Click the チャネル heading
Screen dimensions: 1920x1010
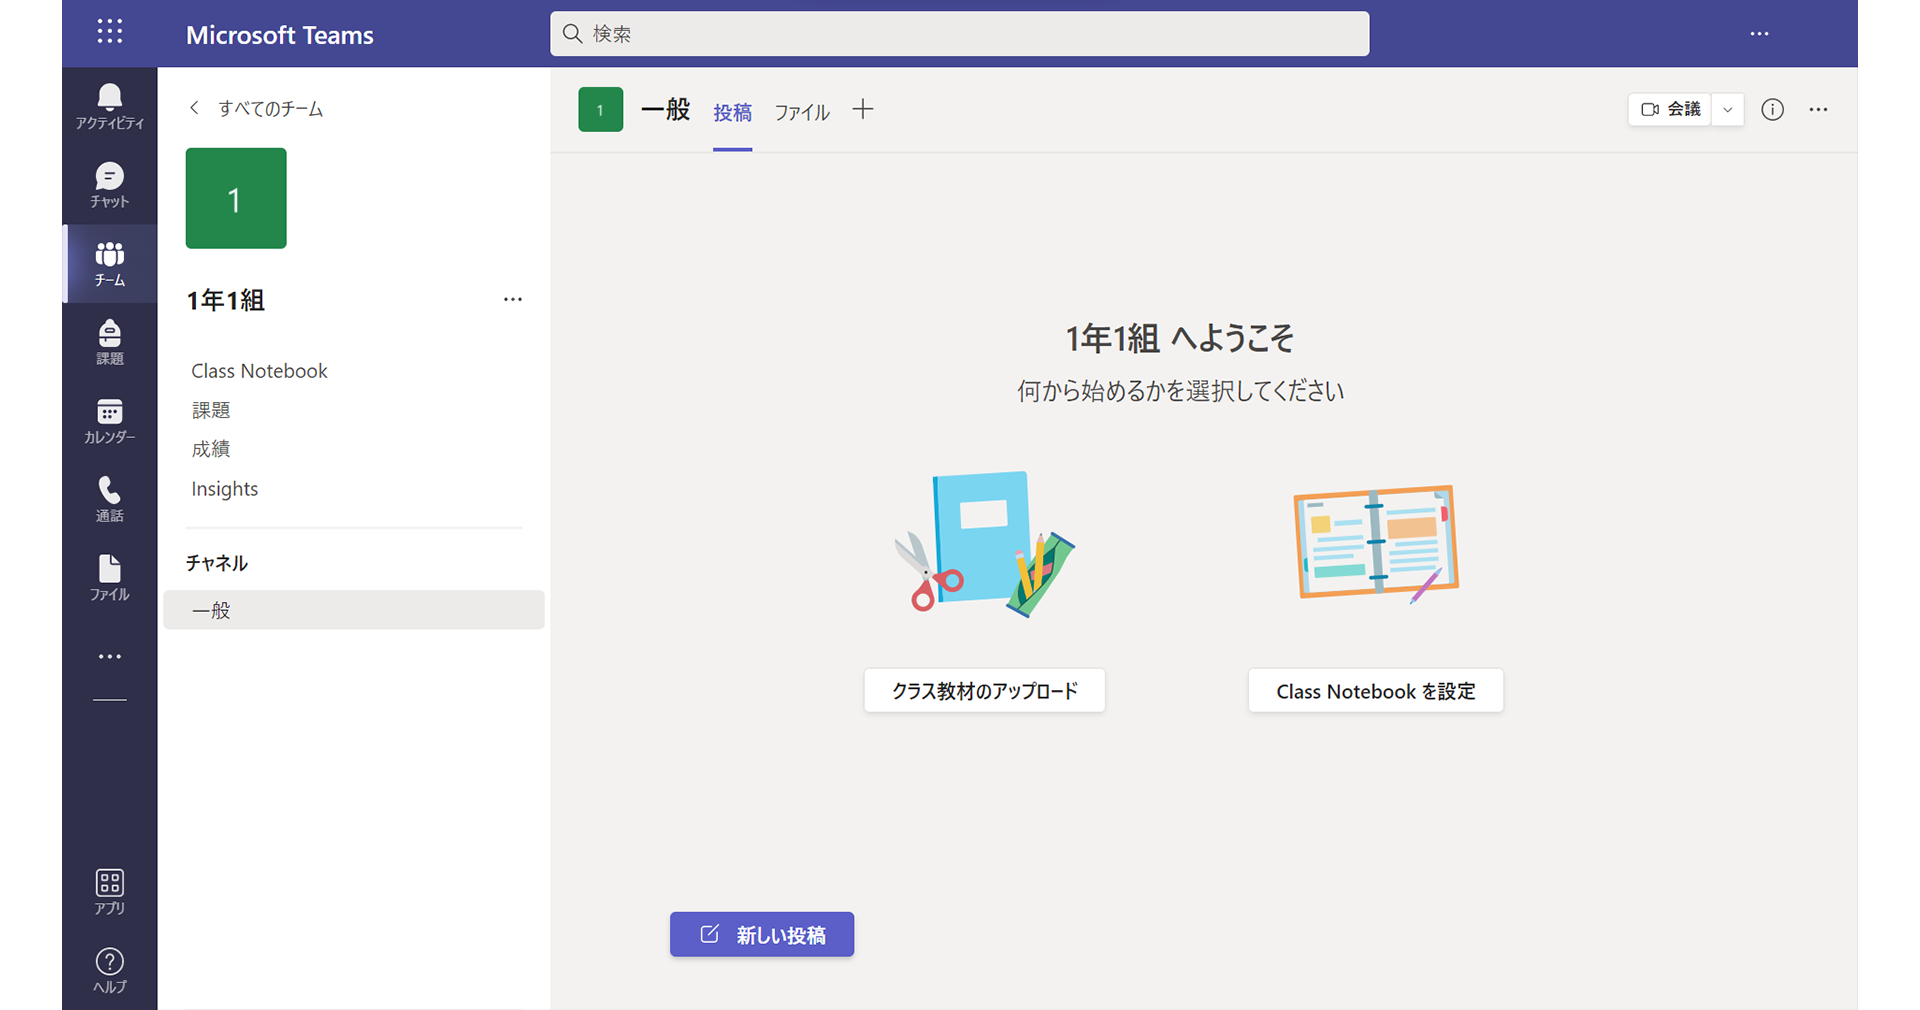click(217, 563)
